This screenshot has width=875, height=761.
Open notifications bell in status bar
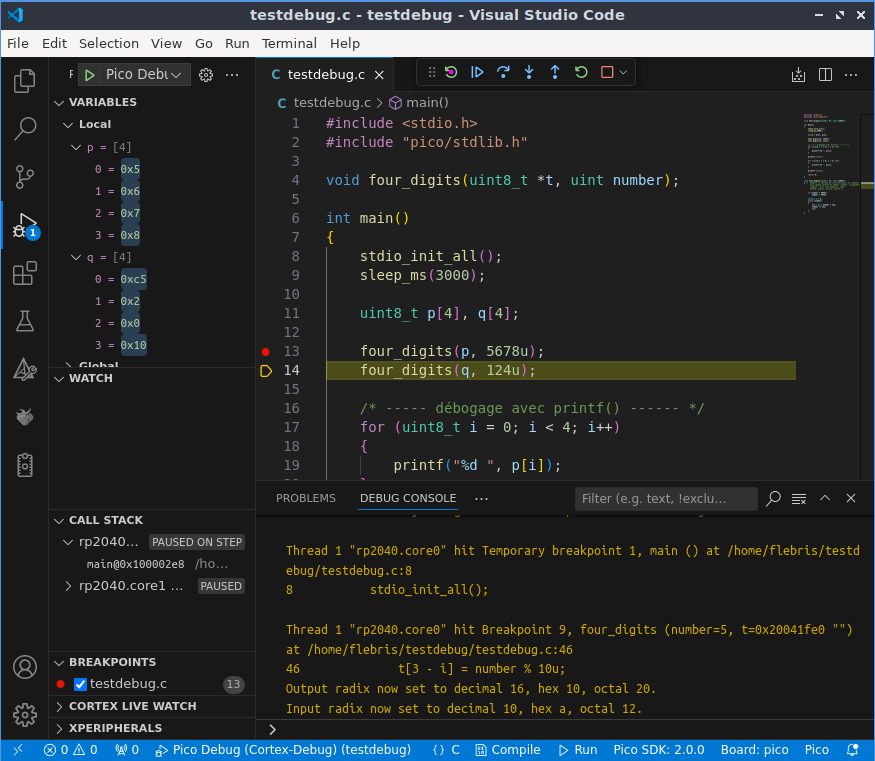coord(852,750)
